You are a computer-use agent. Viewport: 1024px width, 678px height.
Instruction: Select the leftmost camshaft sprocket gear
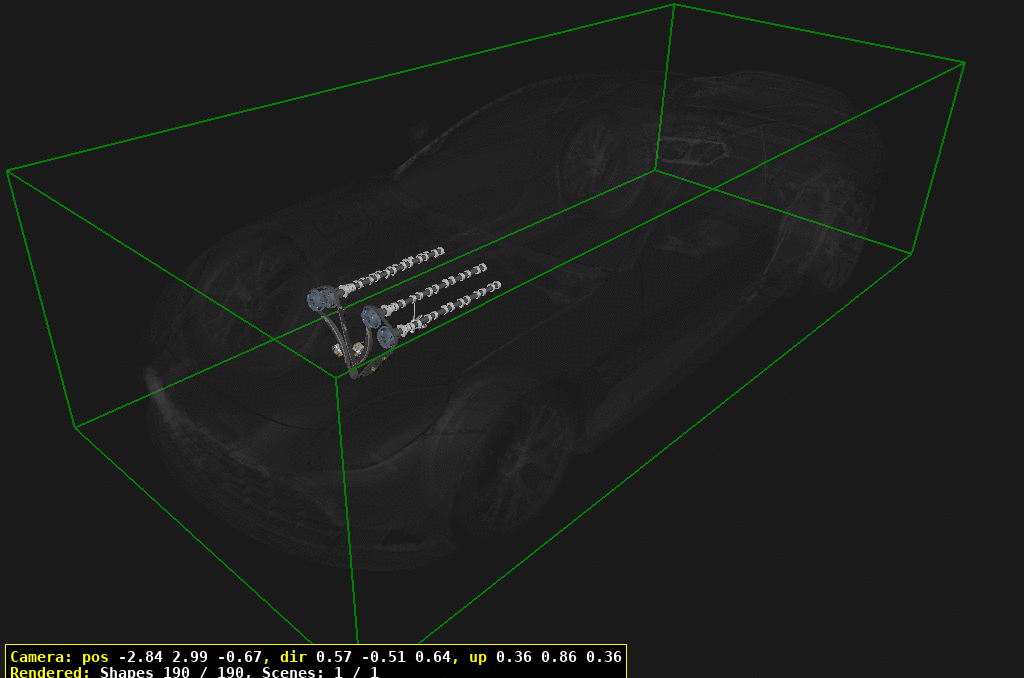[x=322, y=300]
